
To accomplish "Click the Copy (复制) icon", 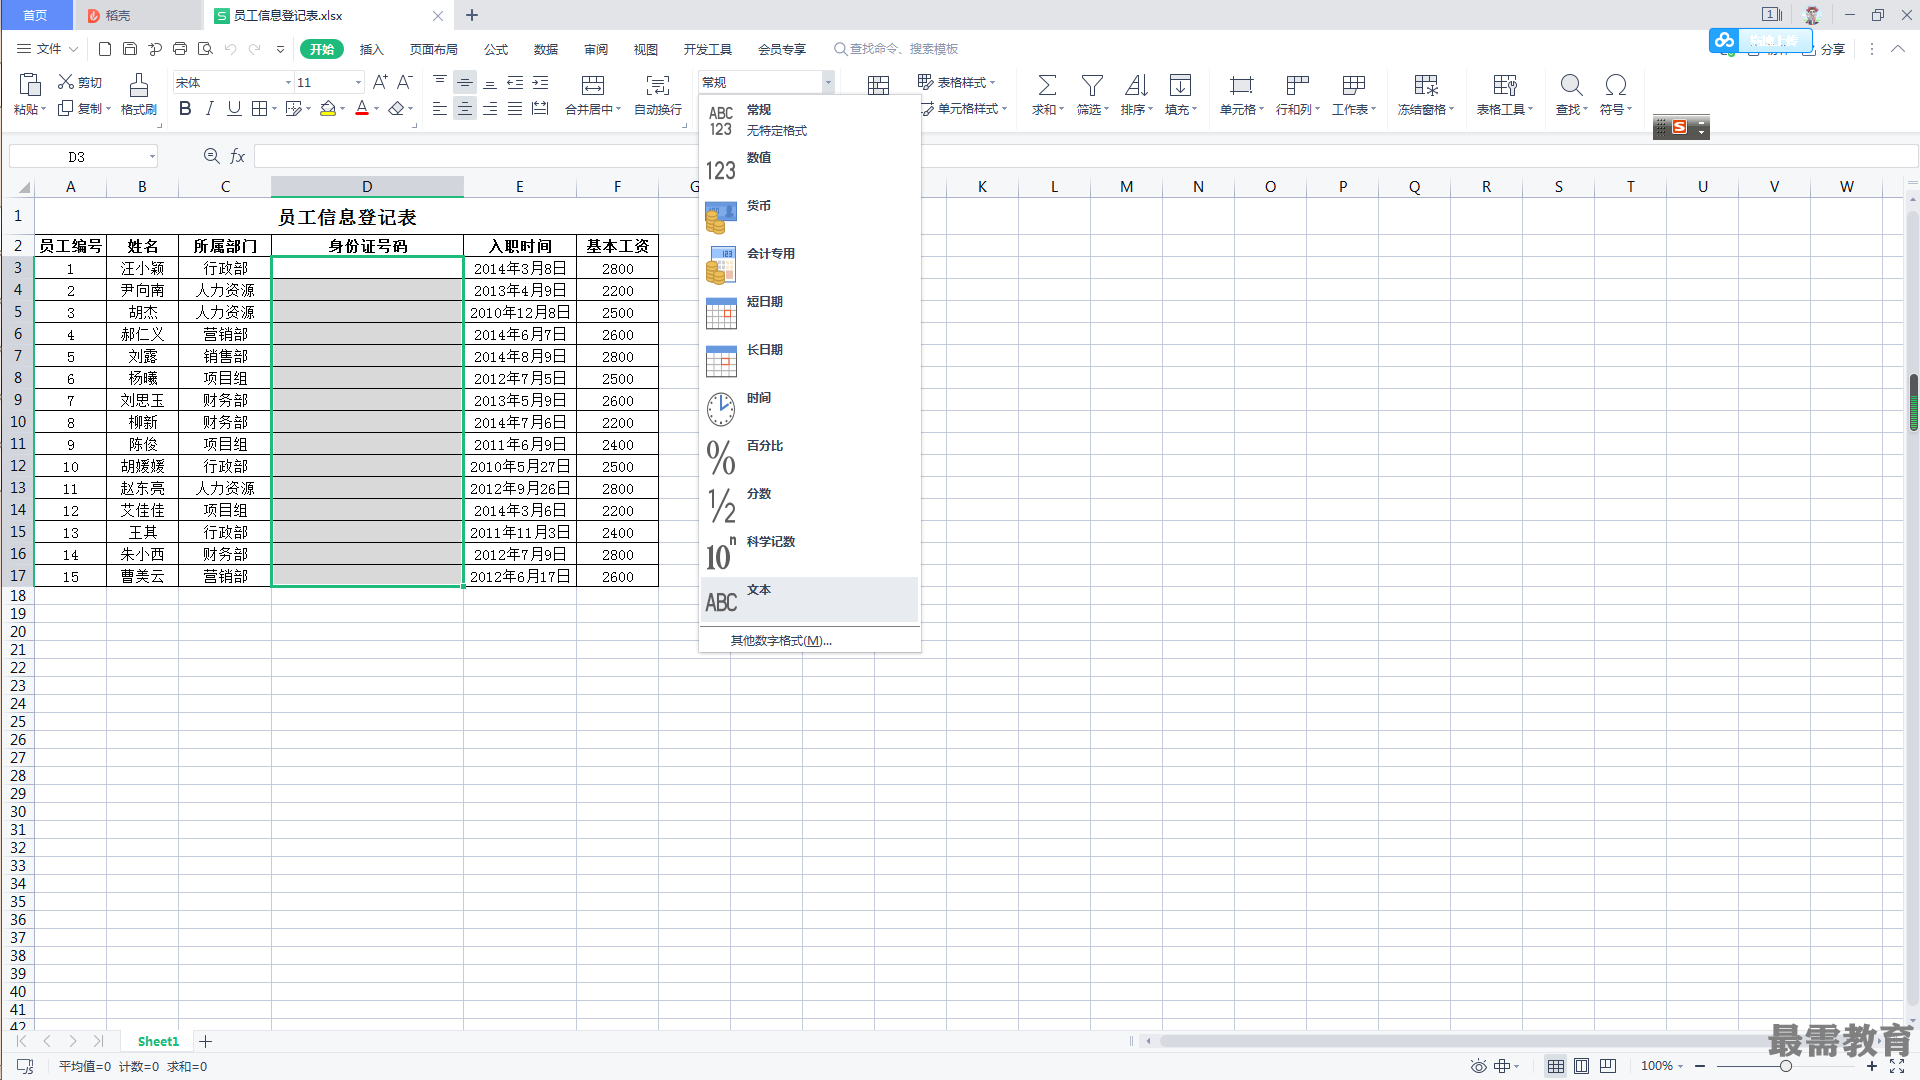I will (x=66, y=108).
